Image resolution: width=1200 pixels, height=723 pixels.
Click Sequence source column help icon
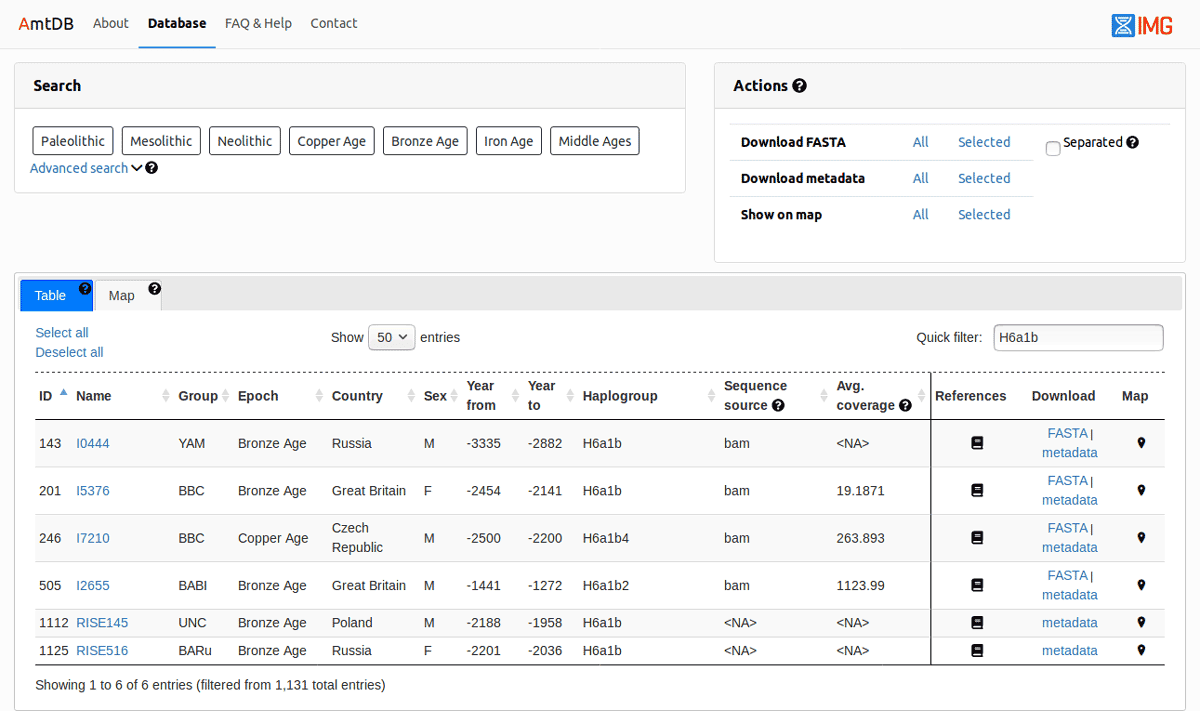pyautogui.click(x=778, y=405)
